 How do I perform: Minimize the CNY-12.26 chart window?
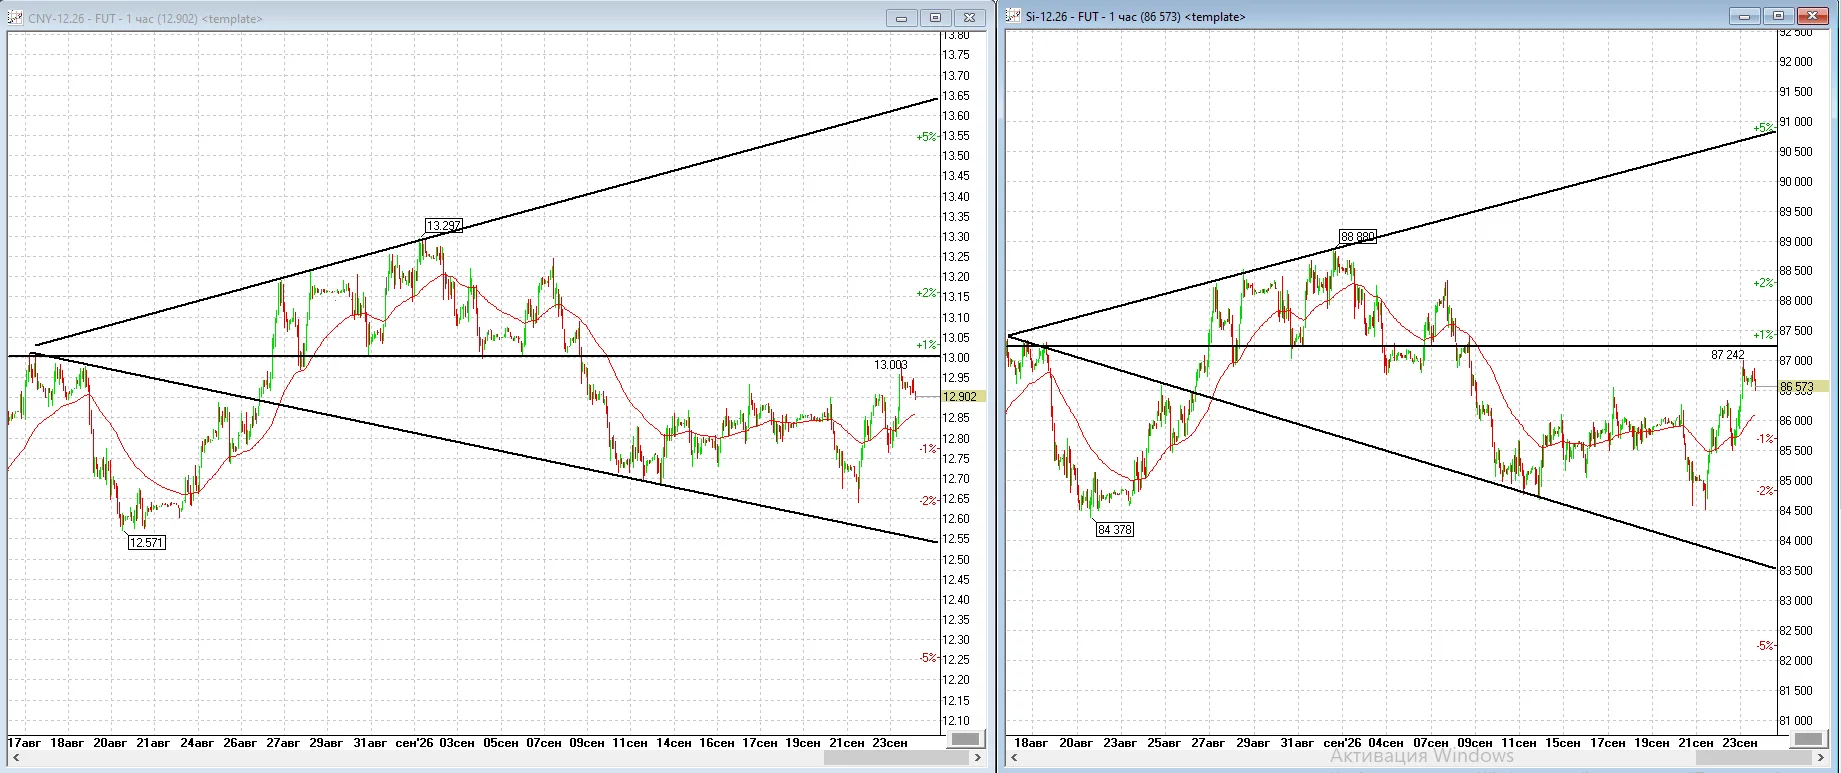click(x=901, y=18)
